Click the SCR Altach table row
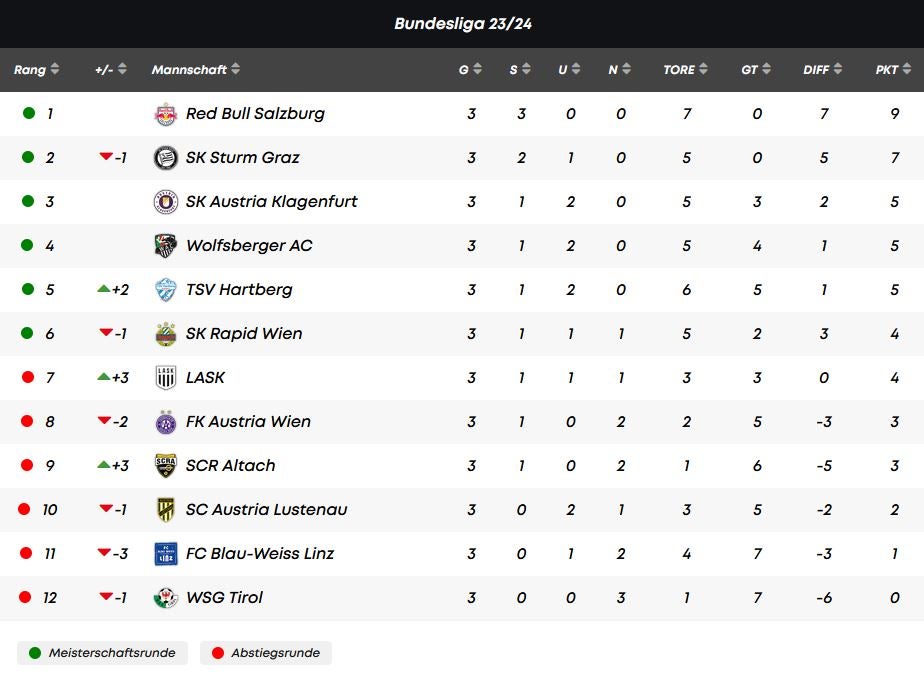Screen dimensions: 924x678 462,466
